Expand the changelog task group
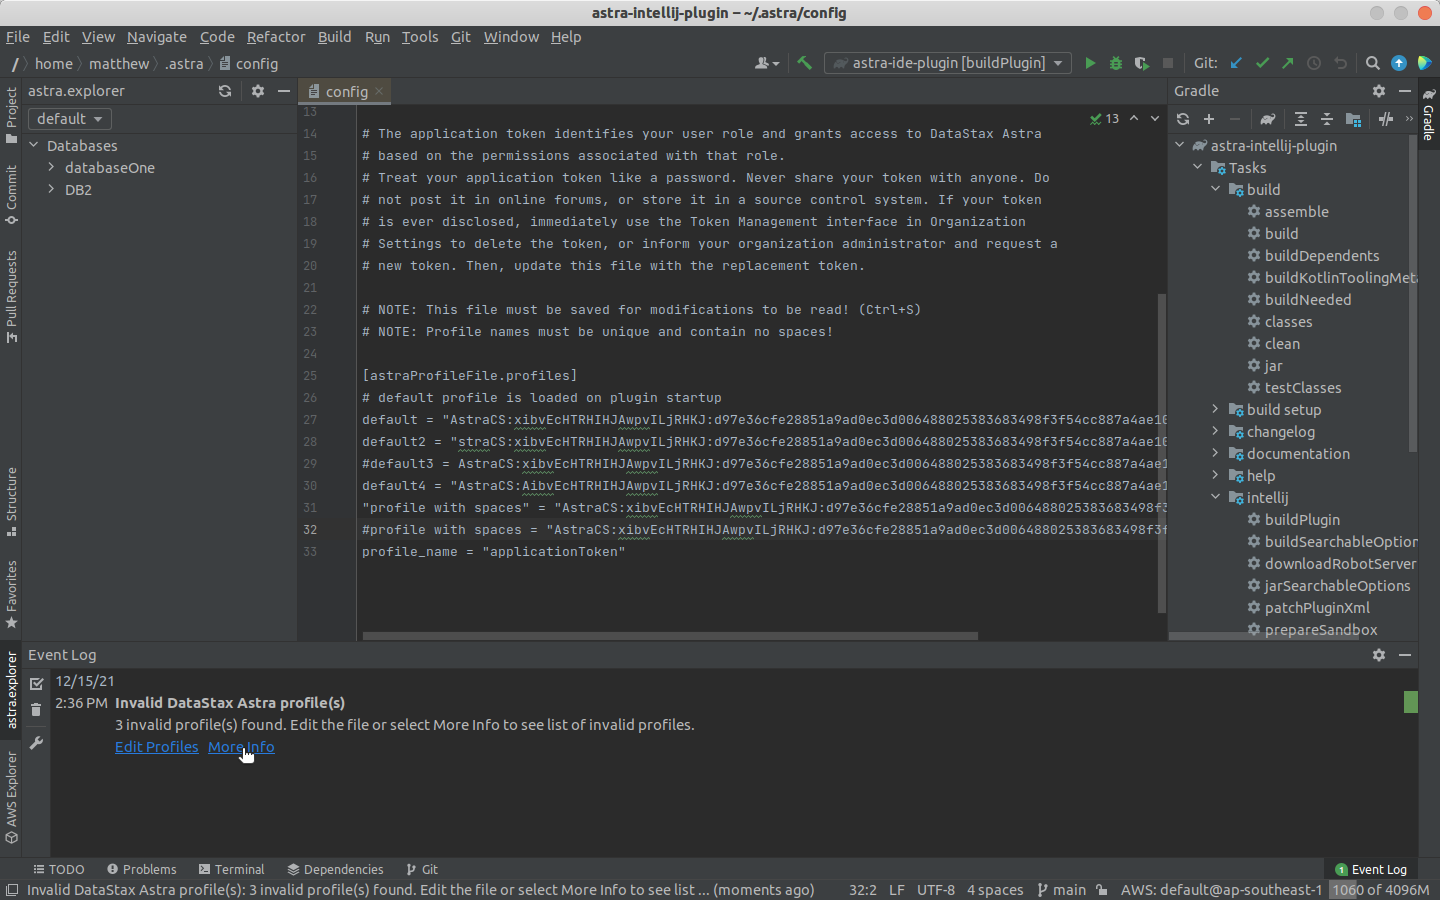Image resolution: width=1440 pixels, height=900 pixels. click(x=1215, y=432)
